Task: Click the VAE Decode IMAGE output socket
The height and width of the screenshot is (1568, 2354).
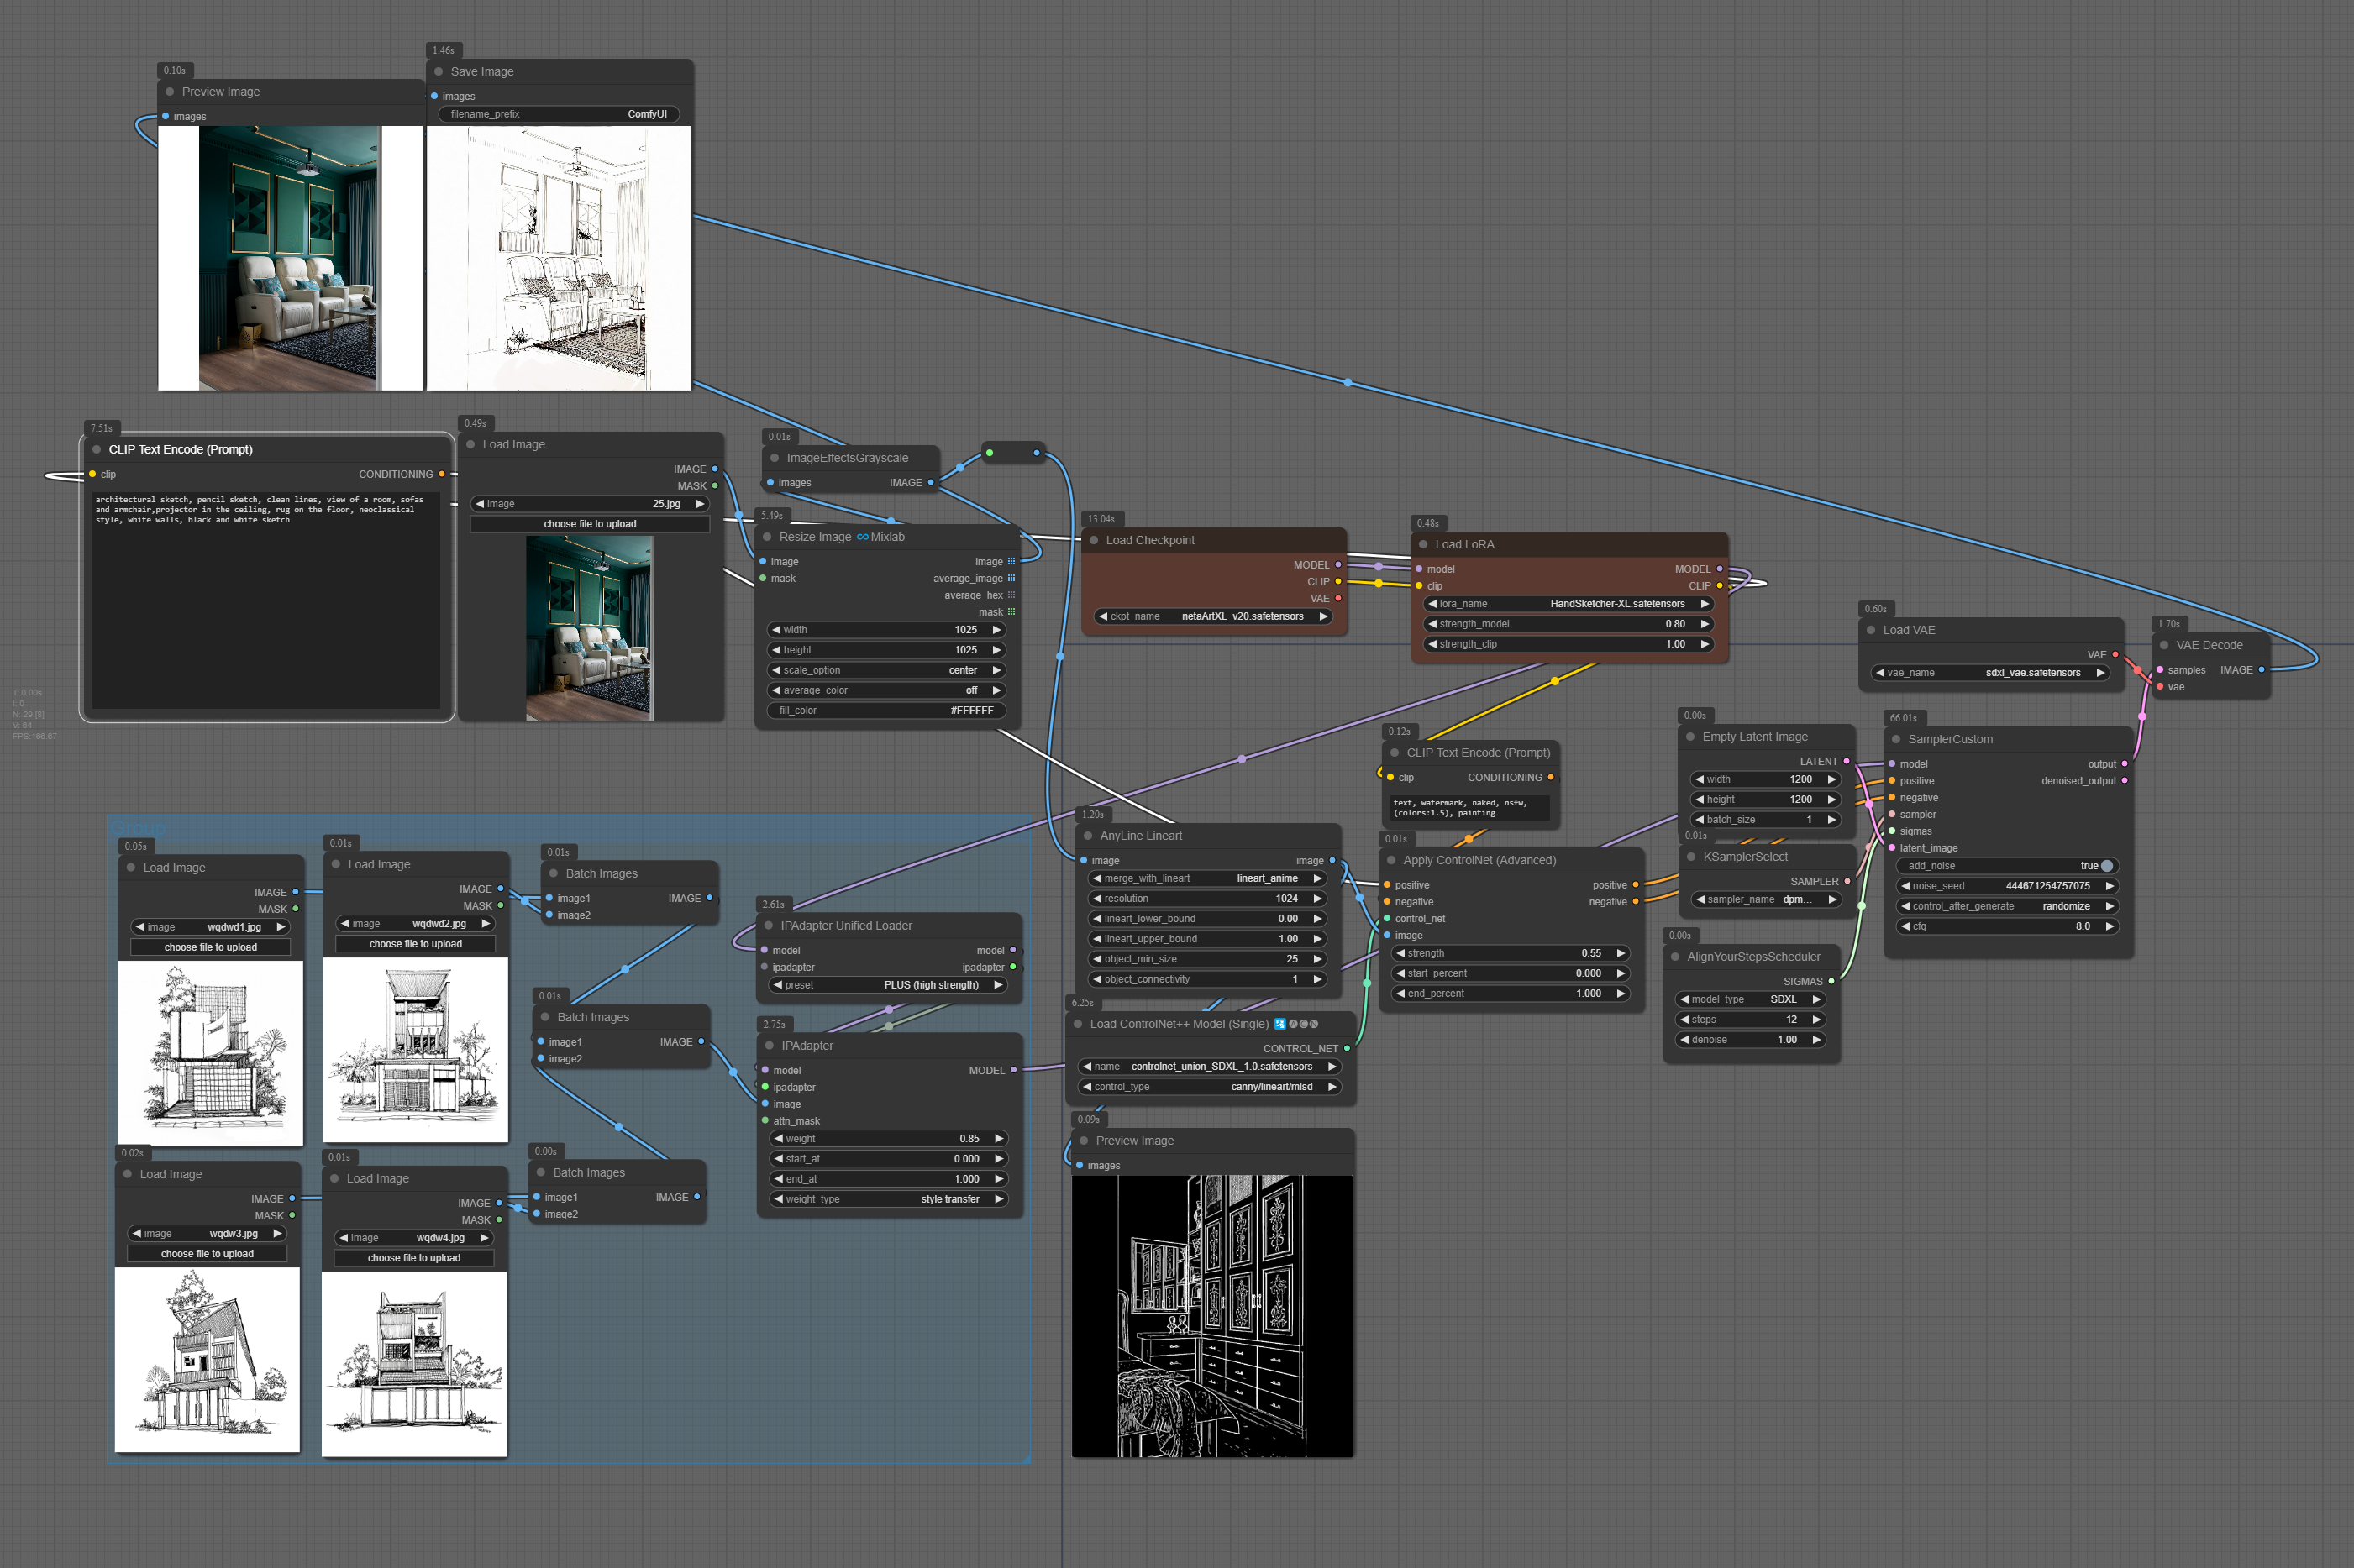Action: tap(2261, 670)
